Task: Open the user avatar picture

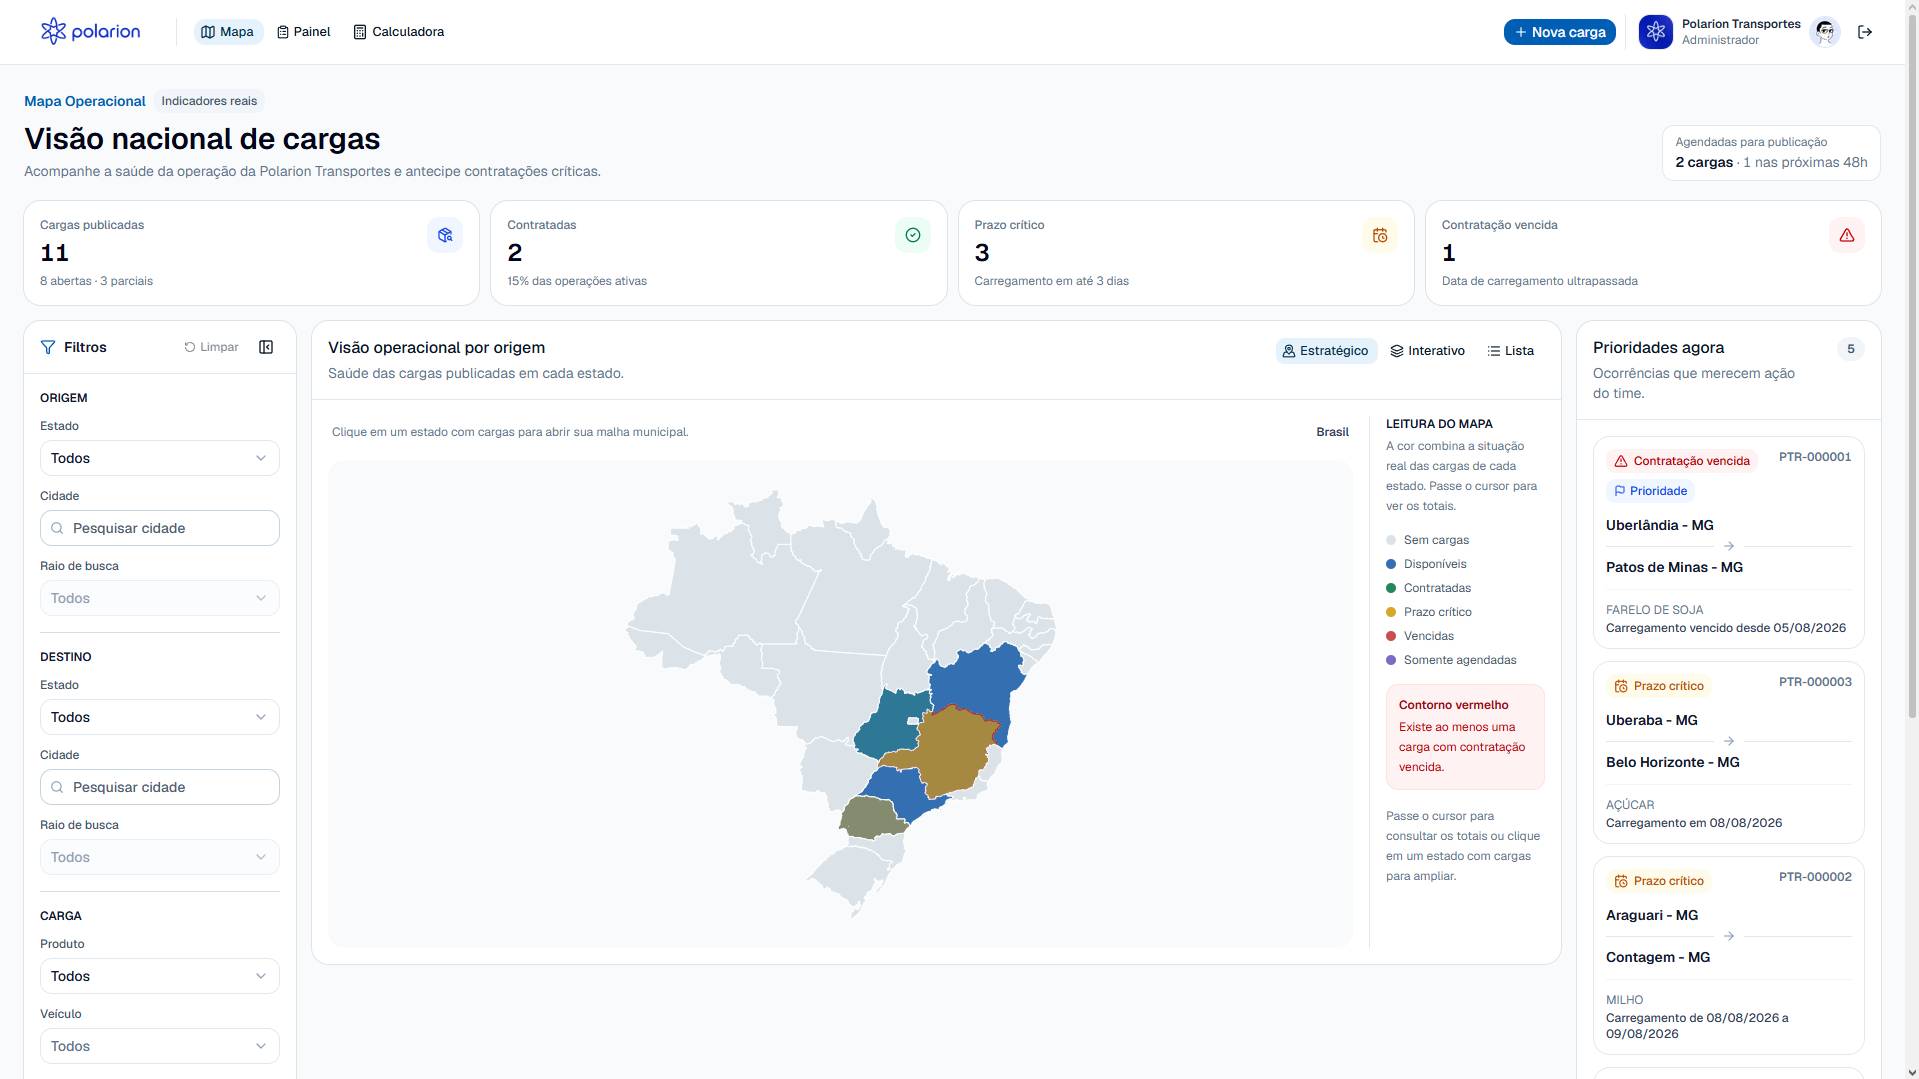Action: (x=1825, y=32)
